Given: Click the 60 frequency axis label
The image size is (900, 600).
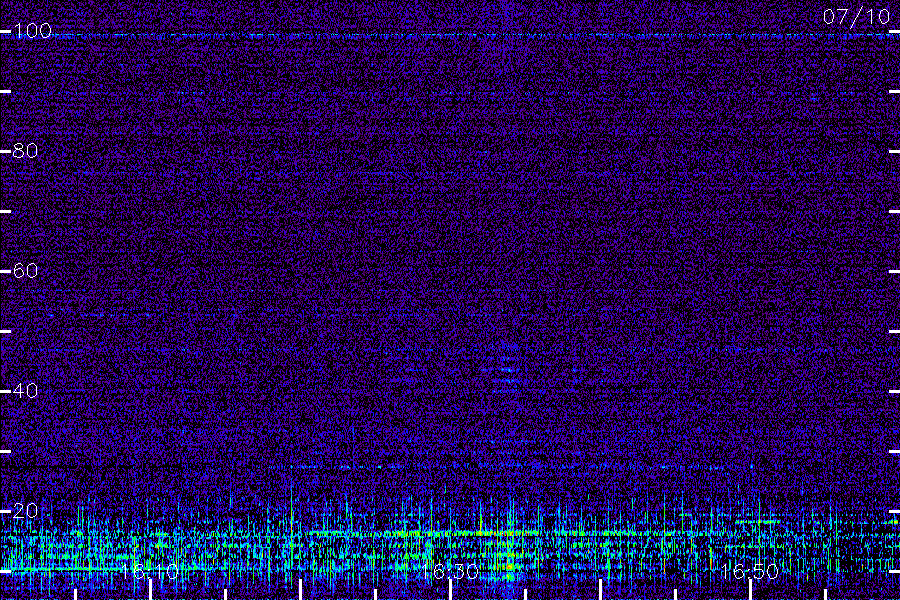Looking at the screenshot, I should 25,270.
